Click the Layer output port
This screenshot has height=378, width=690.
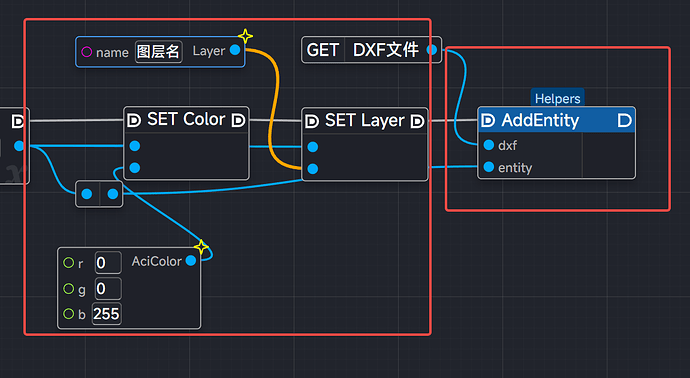(235, 50)
